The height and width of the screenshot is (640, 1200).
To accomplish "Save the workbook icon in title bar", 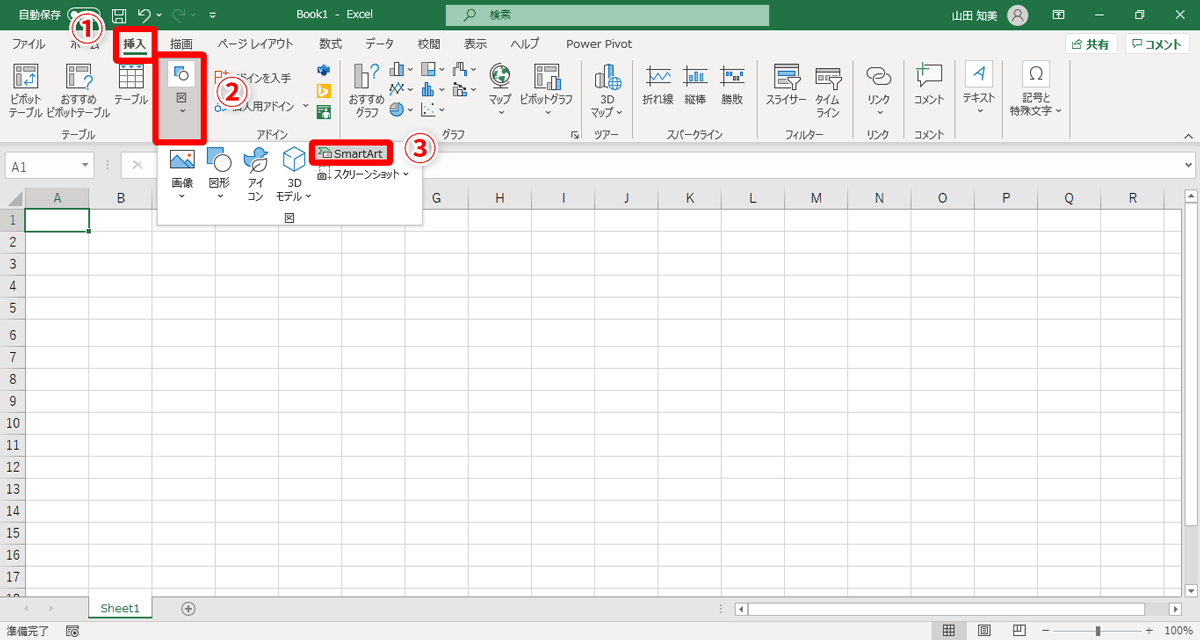I will [x=119, y=15].
